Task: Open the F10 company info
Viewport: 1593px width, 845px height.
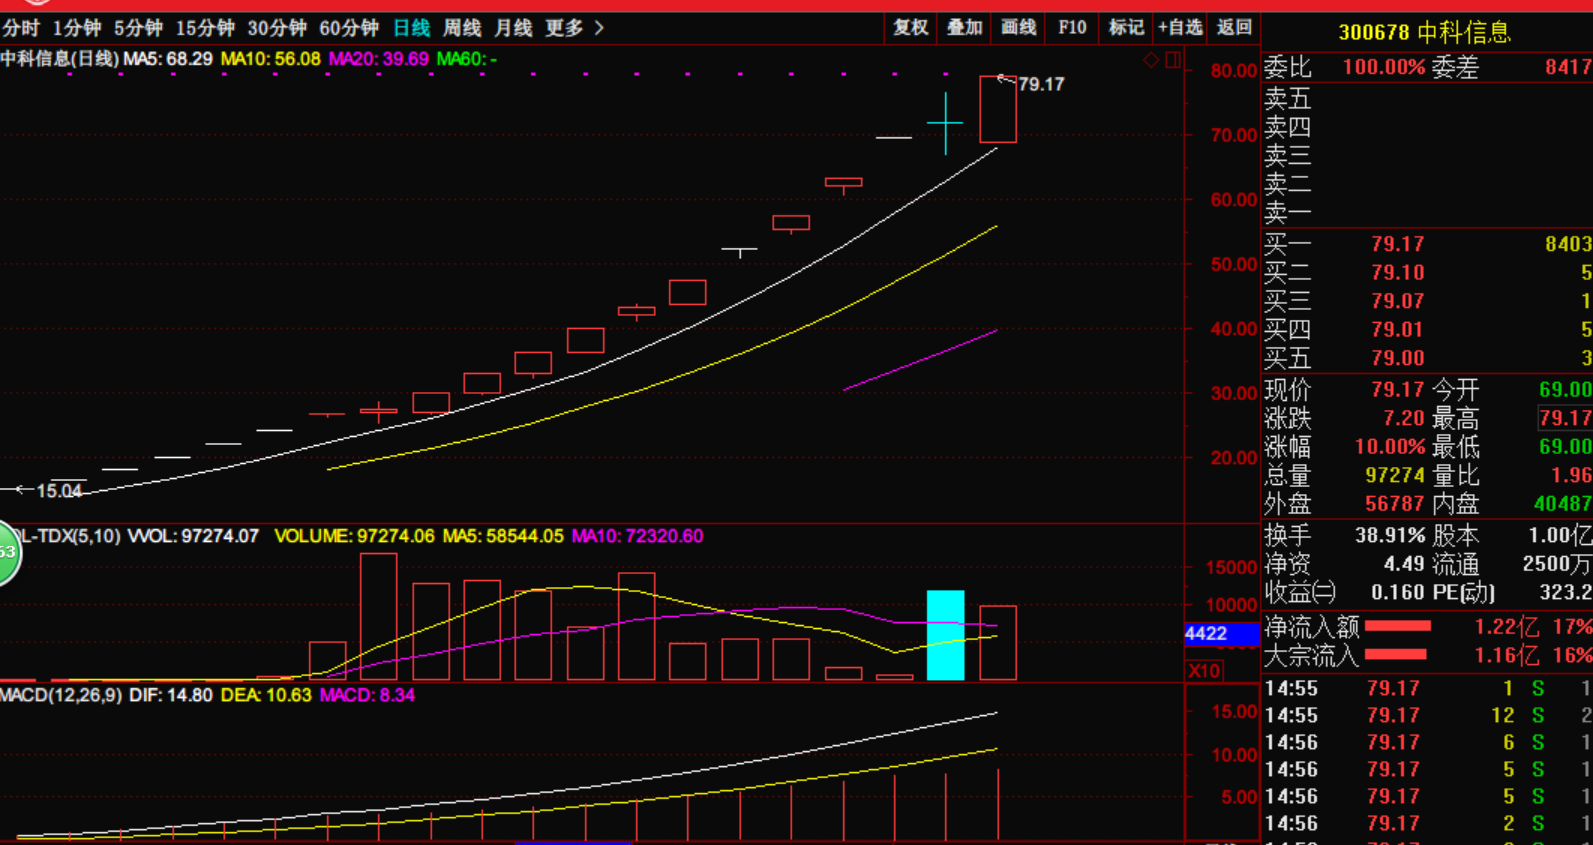Action: coord(1072,27)
